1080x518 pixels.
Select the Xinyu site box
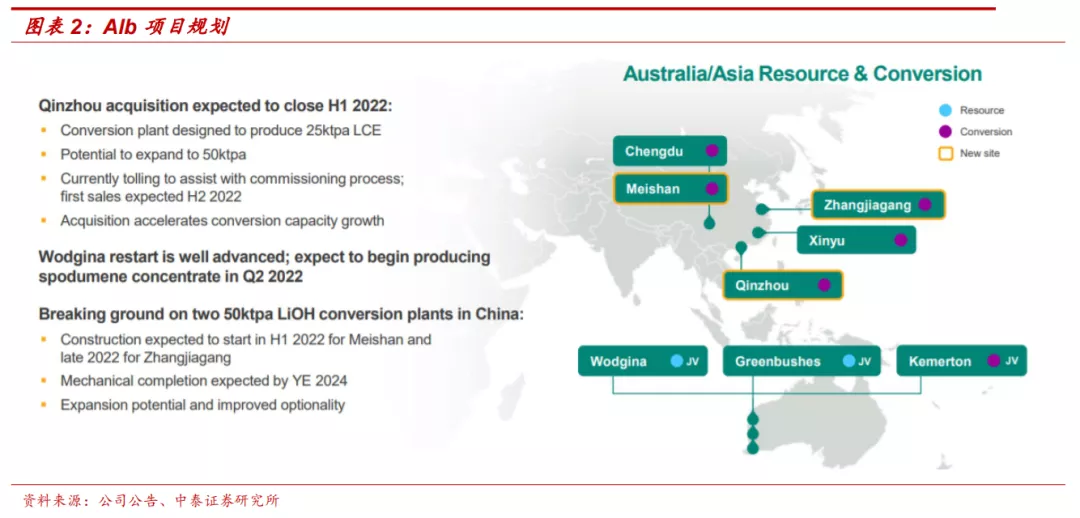[x=856, y=240]
